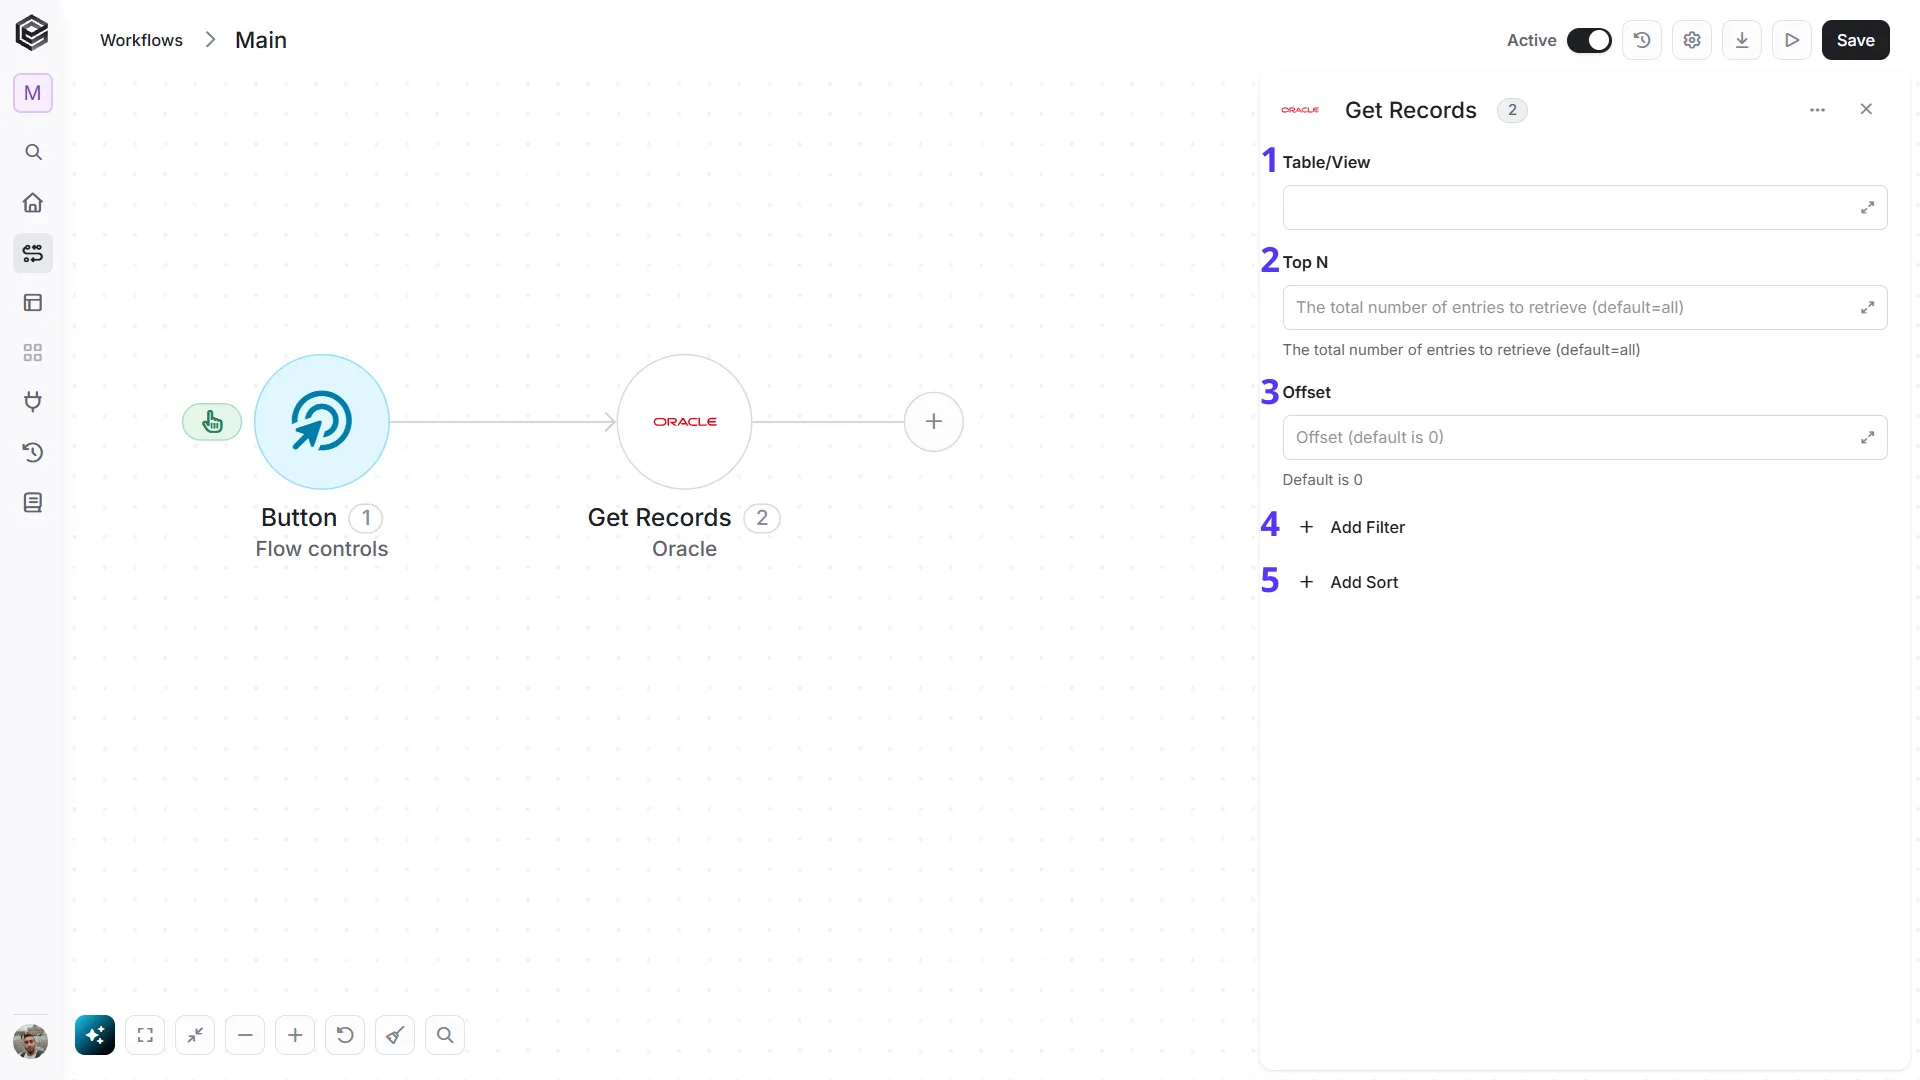Click the Get Records node label text
Viewport: 1920px width, 1080px height.
coord(659,518)
